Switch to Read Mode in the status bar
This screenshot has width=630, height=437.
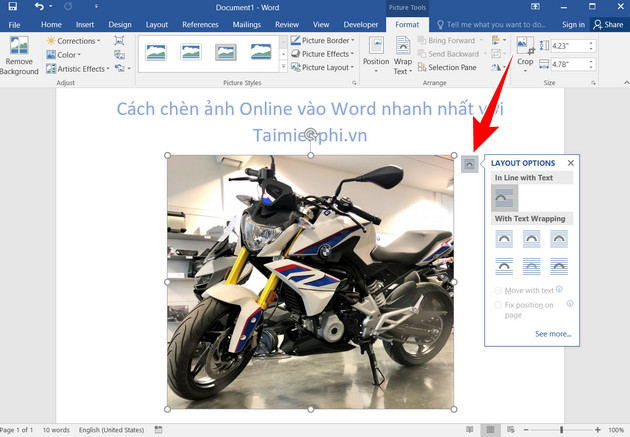[x=470, y=429]
